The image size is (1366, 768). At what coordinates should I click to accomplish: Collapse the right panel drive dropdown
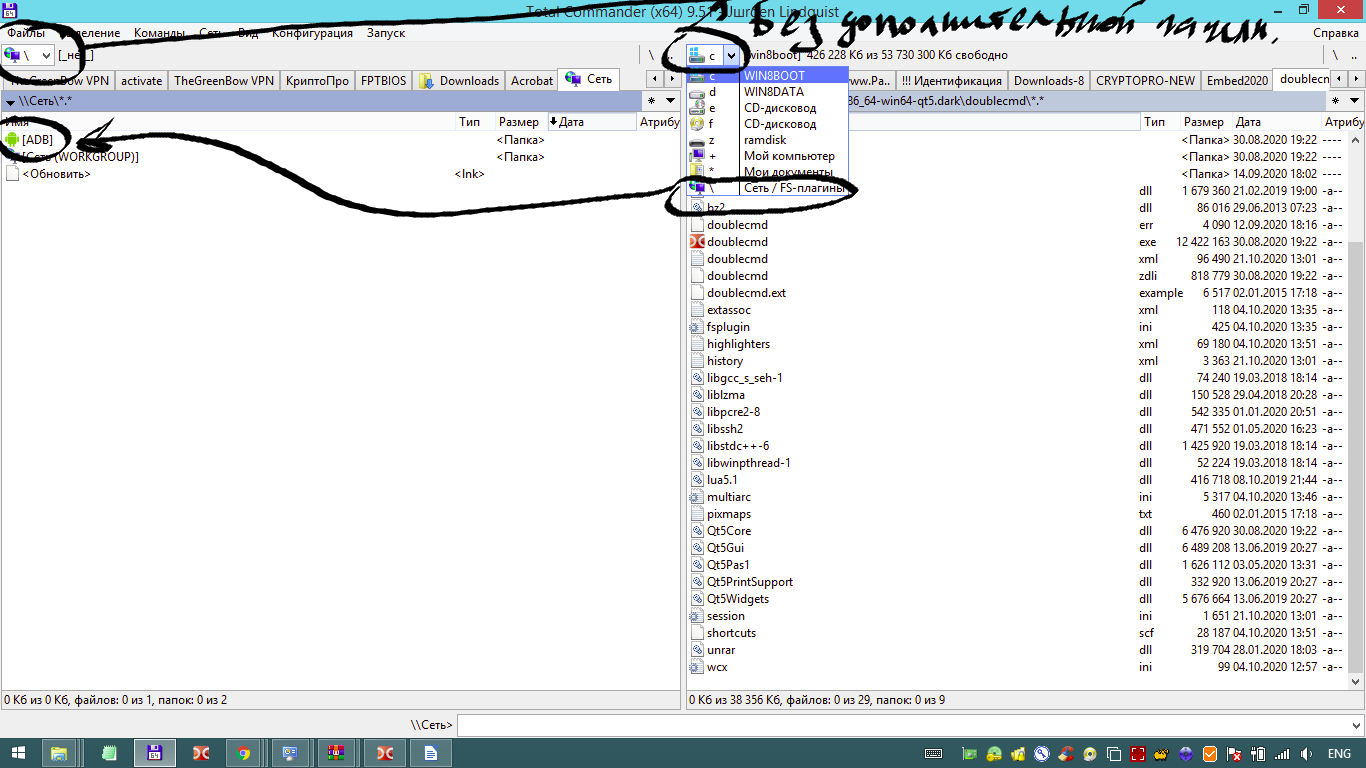pyautogui.click(x=731, y=55)
